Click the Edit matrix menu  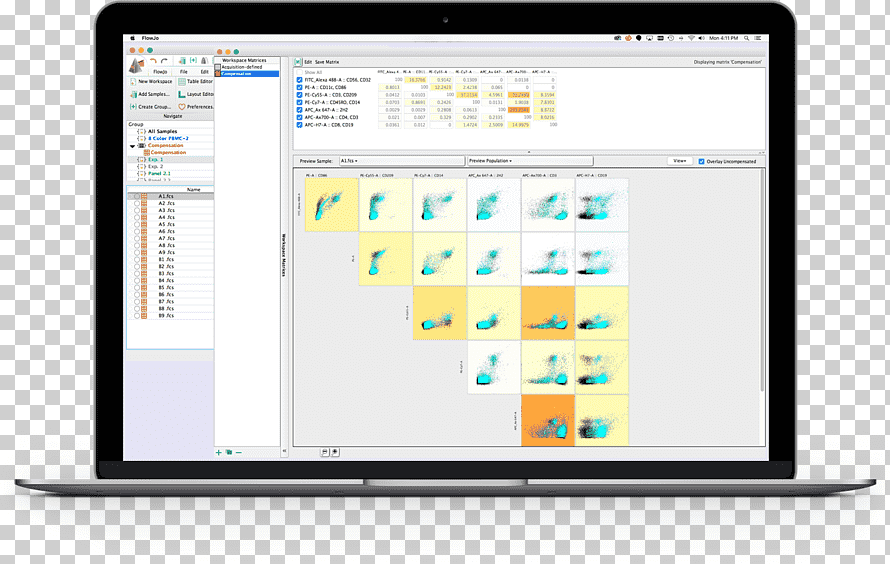click(308, 62)
